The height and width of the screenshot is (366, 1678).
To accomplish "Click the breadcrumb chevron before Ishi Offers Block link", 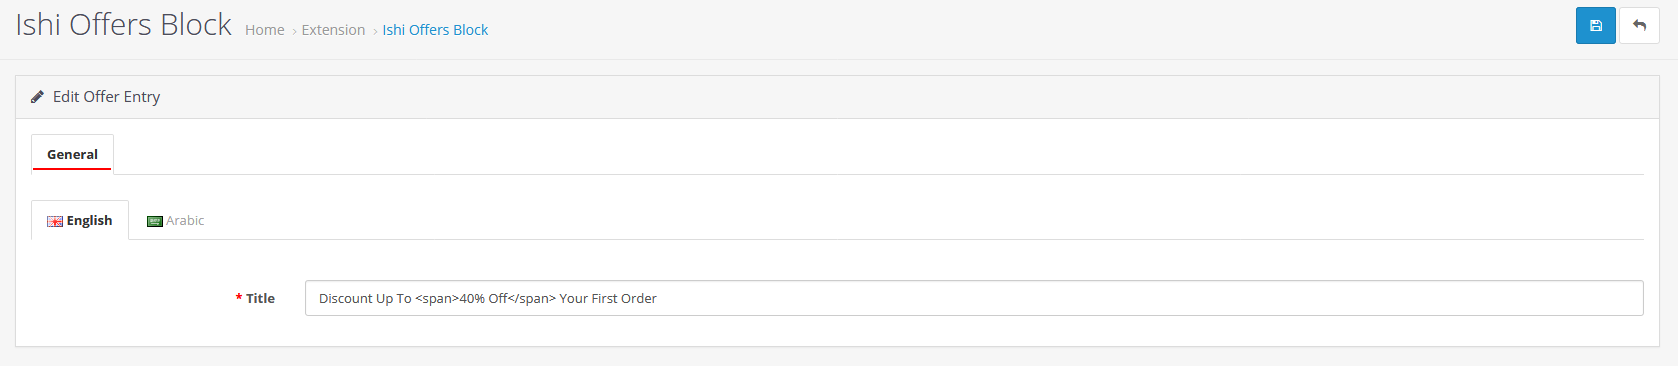I will (x=375, y=32).
